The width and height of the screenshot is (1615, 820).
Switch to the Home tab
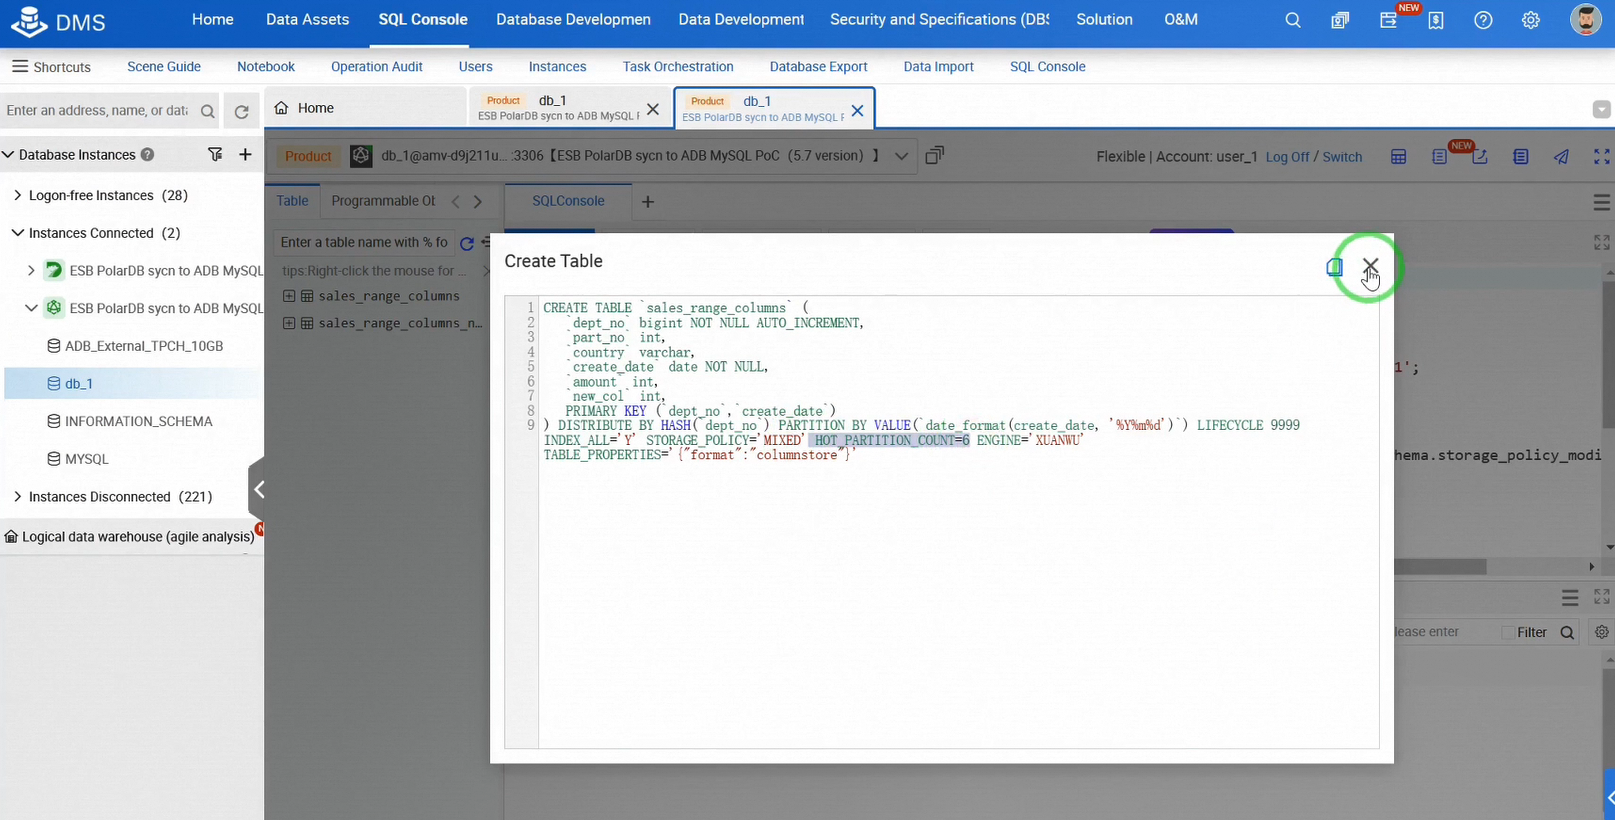coord(365,108)
